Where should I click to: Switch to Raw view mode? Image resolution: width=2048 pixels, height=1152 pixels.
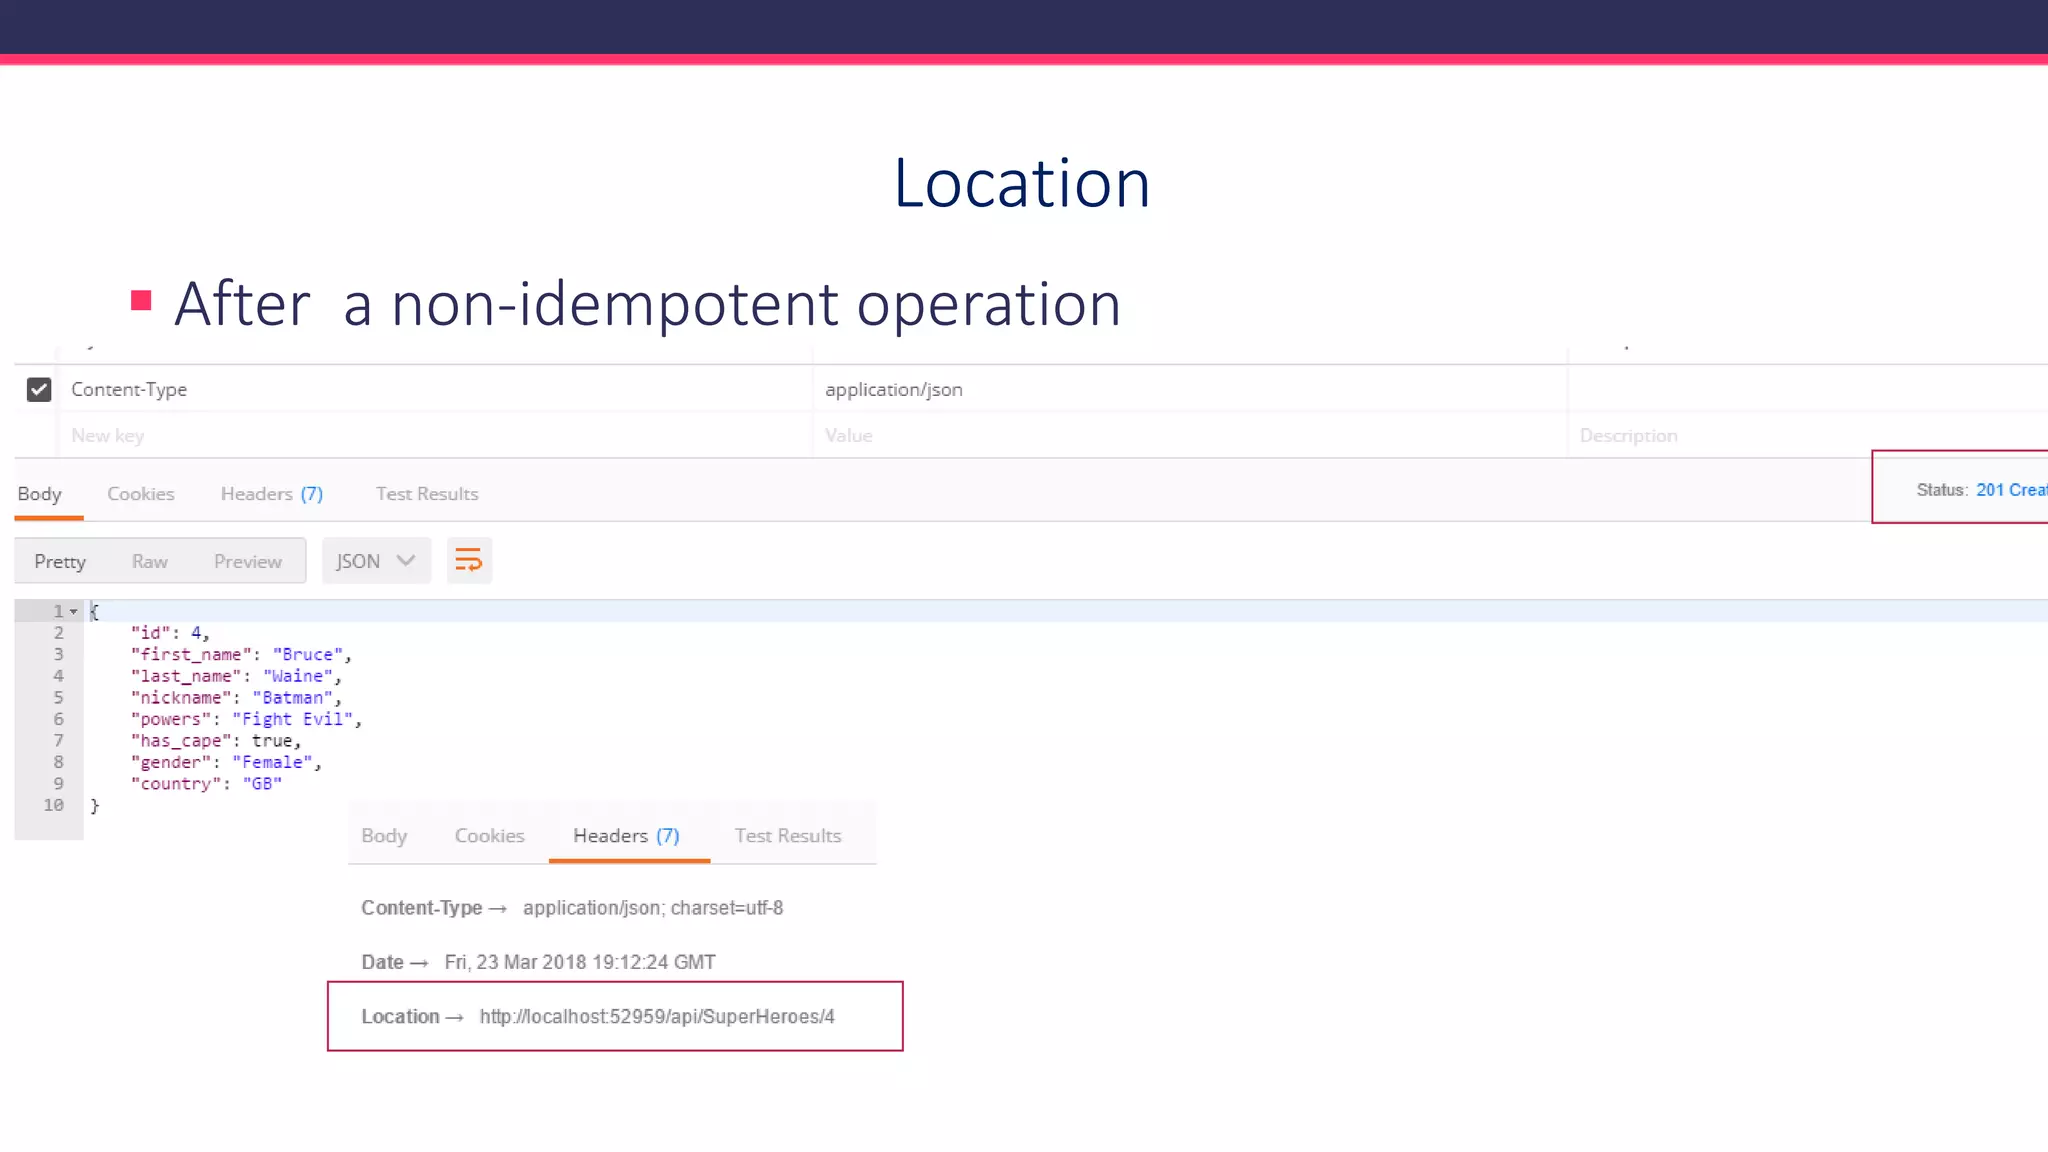click(150, 562)
